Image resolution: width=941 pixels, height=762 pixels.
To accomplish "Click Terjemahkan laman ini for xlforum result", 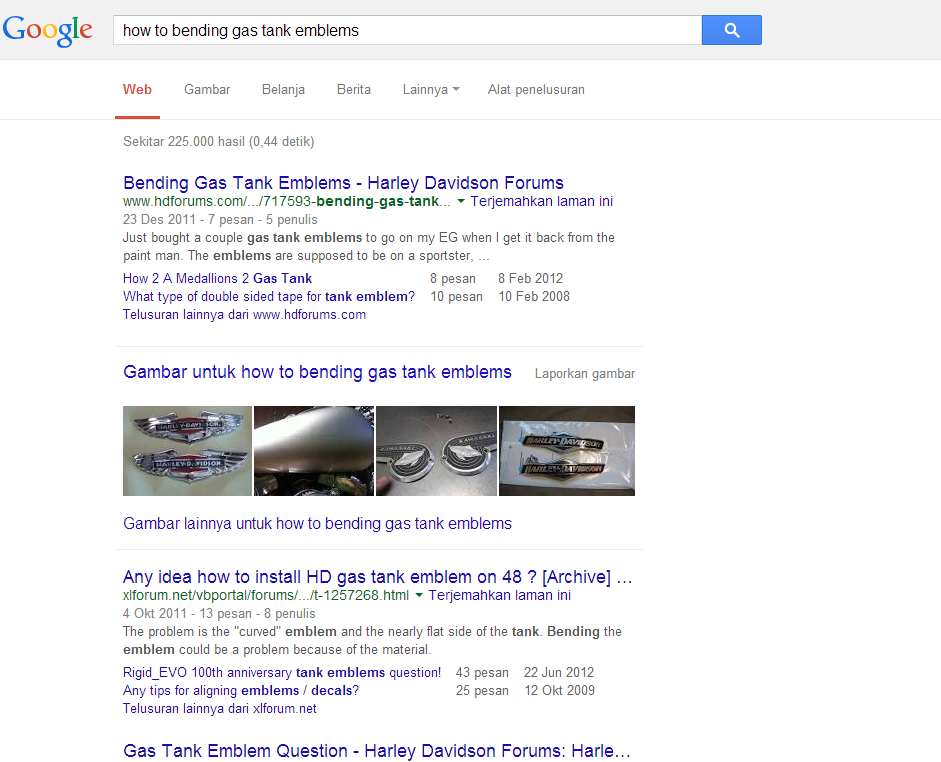I will tap(499, 595).
